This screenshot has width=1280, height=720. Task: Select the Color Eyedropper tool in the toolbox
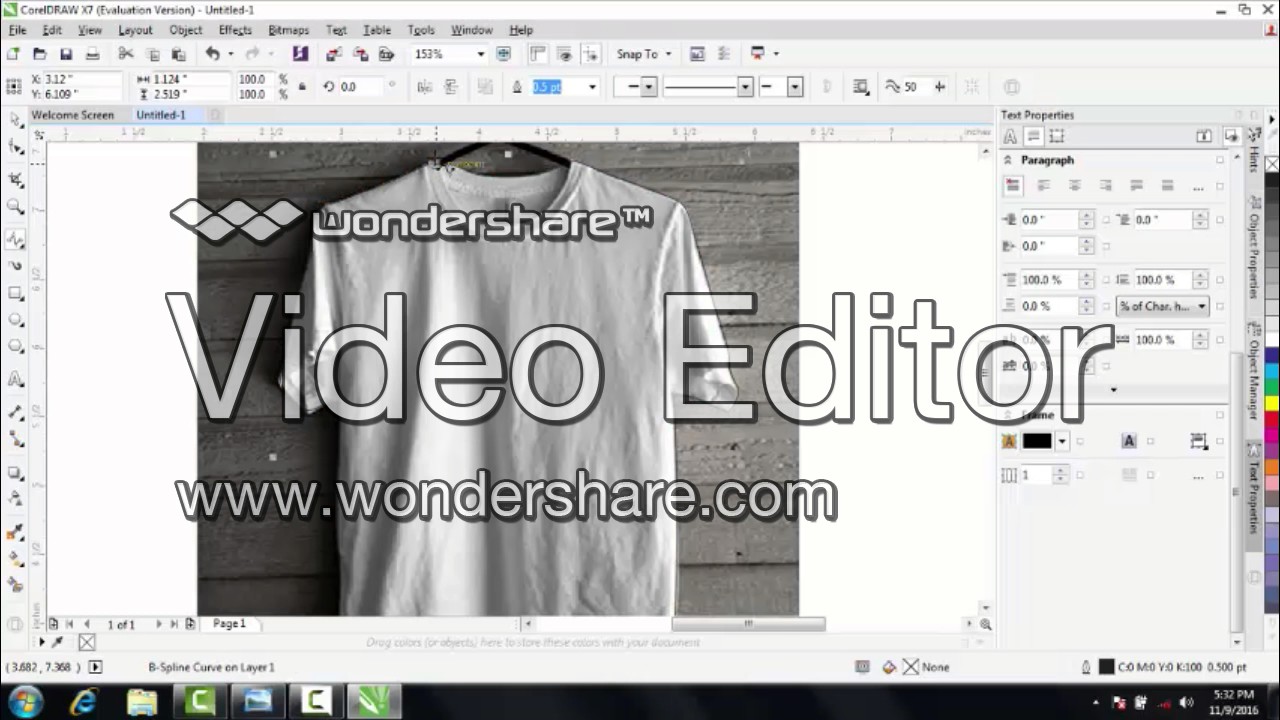pyautogui.click(x=15, y=533)
